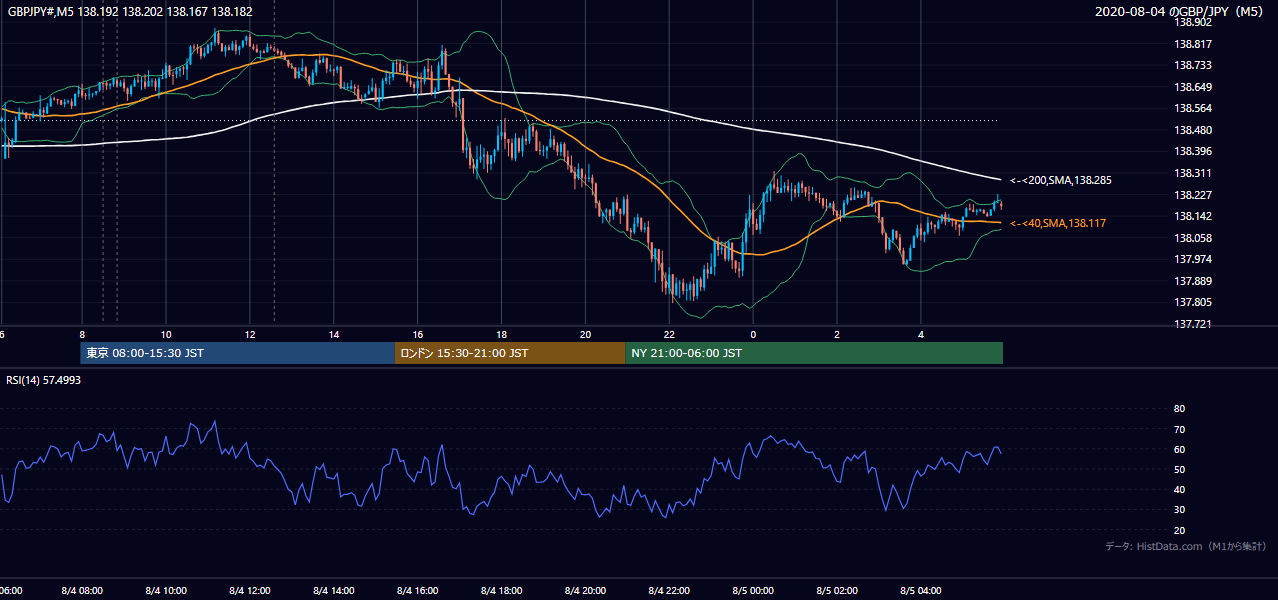Image resolution: width=1278 pixels, height=600 pixels.
Task: Click hour label 18 under price chart
Action: point(502,334)
